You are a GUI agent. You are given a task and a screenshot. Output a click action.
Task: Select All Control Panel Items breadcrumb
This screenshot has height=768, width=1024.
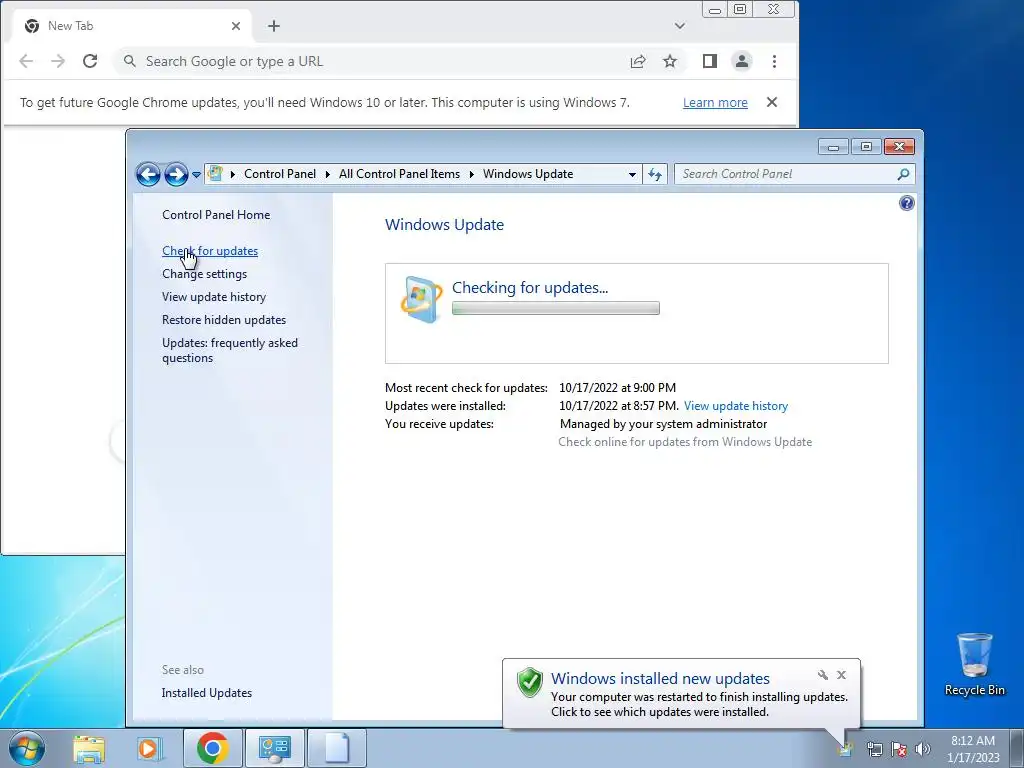399,174
